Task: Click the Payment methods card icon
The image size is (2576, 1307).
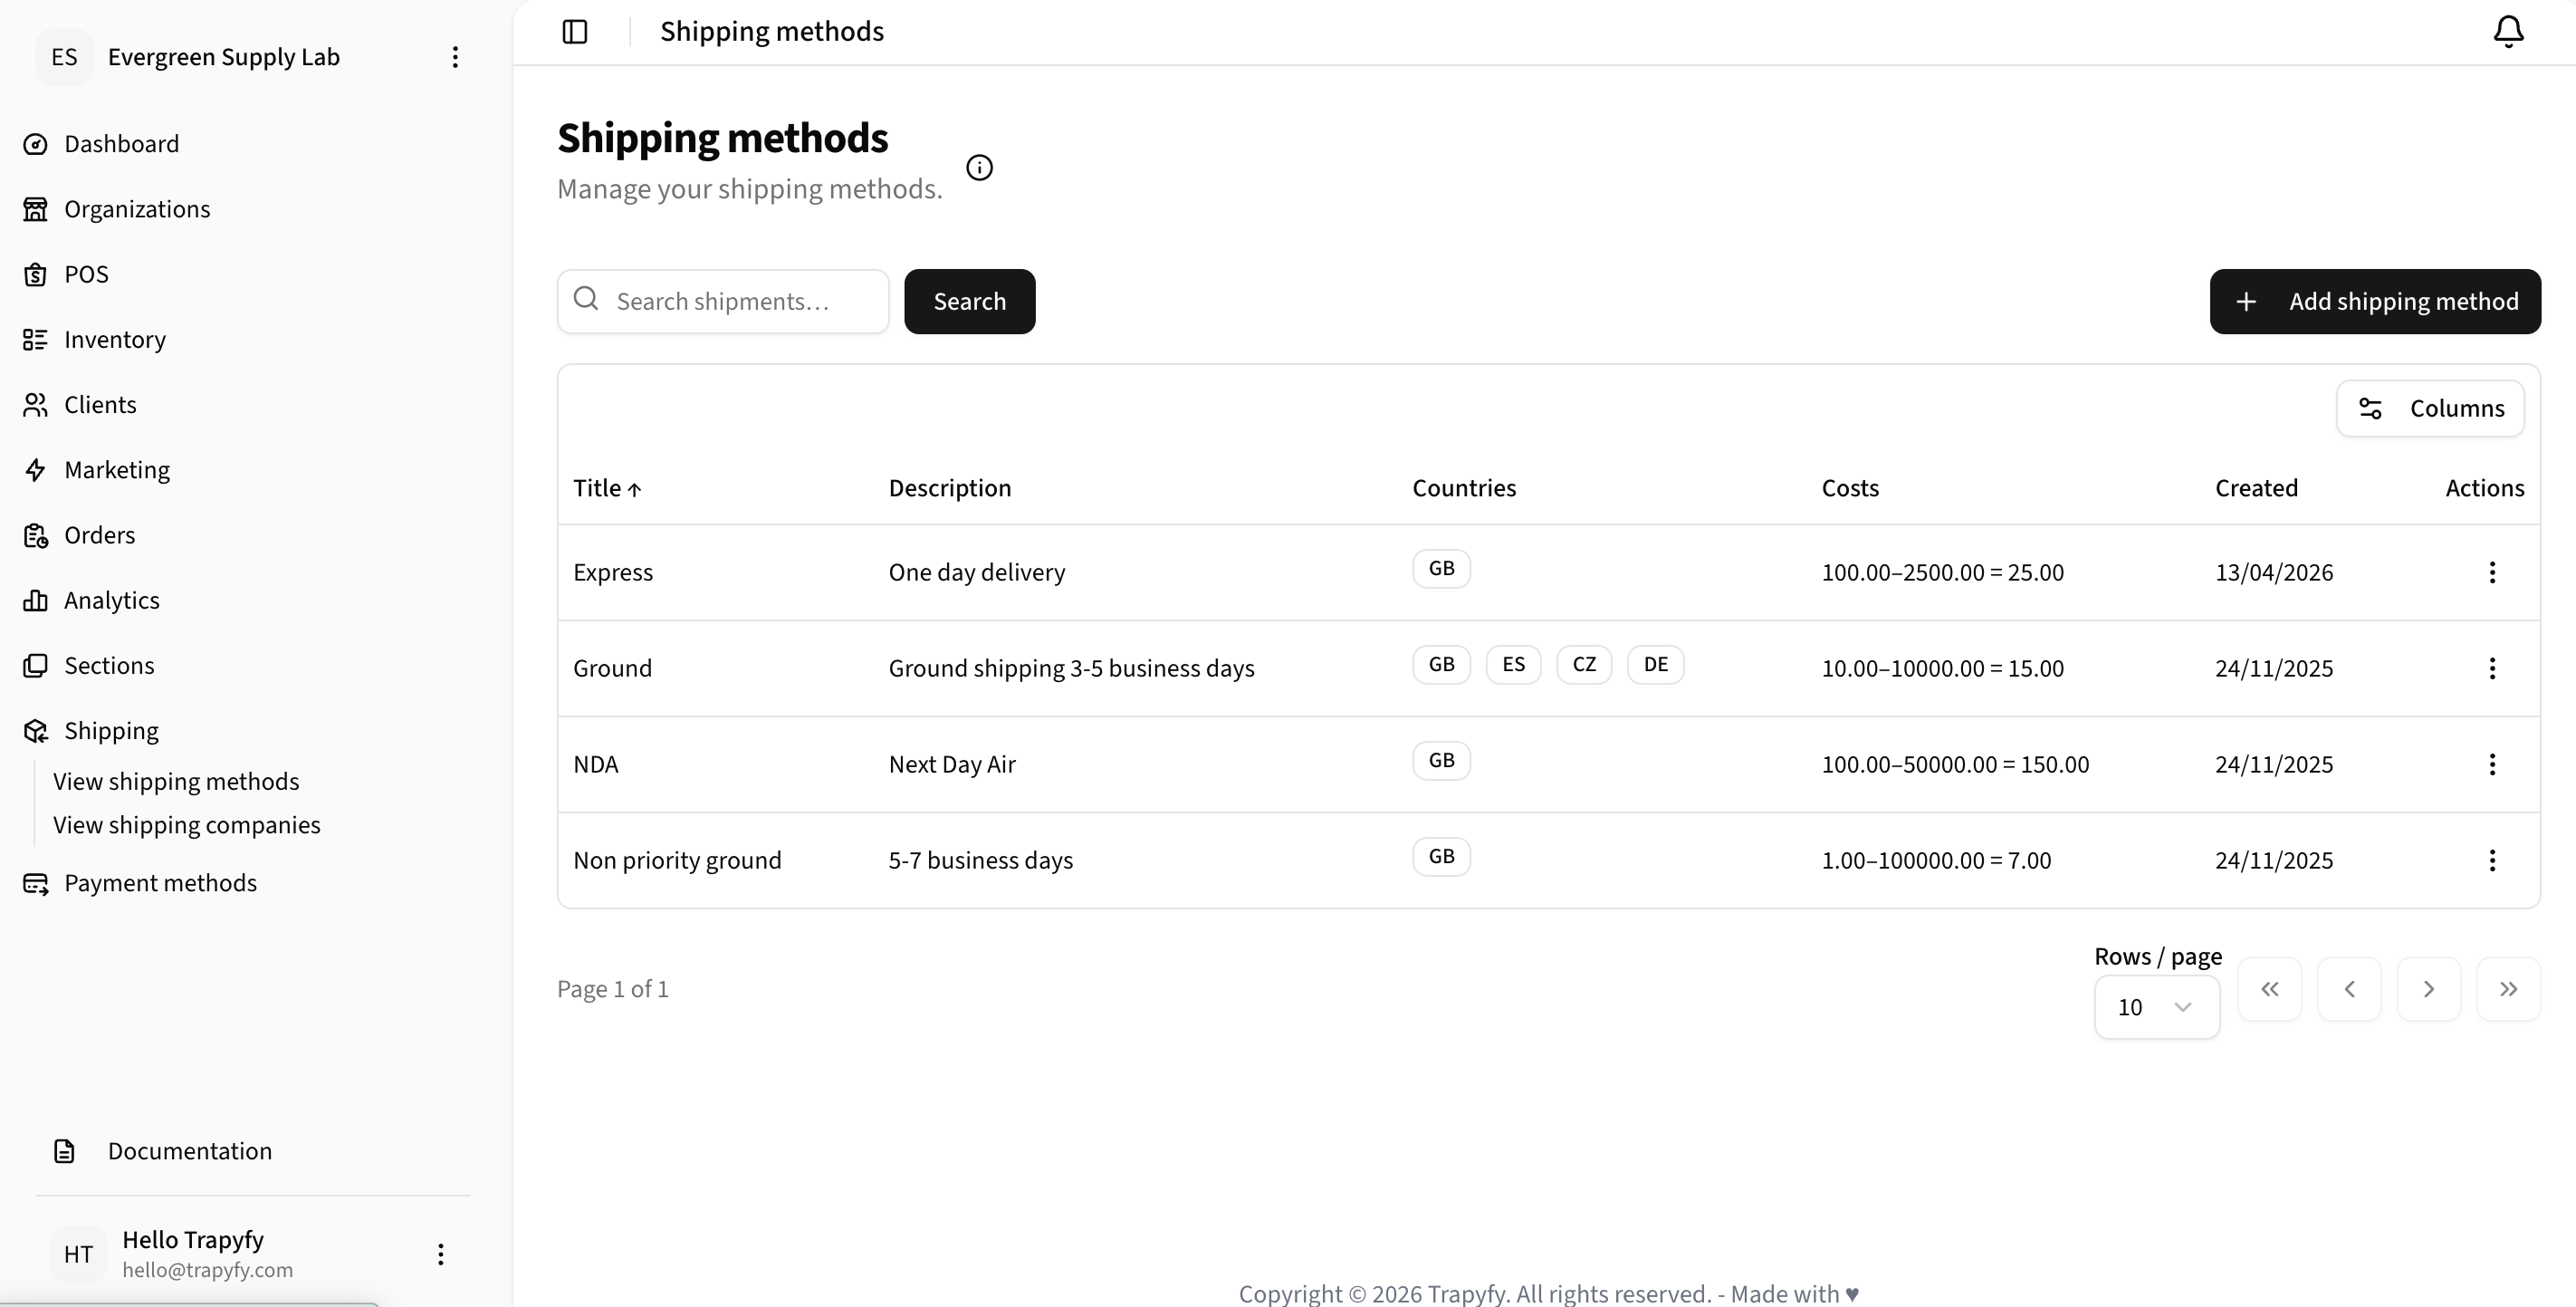Action: click(x=35, y=883)
